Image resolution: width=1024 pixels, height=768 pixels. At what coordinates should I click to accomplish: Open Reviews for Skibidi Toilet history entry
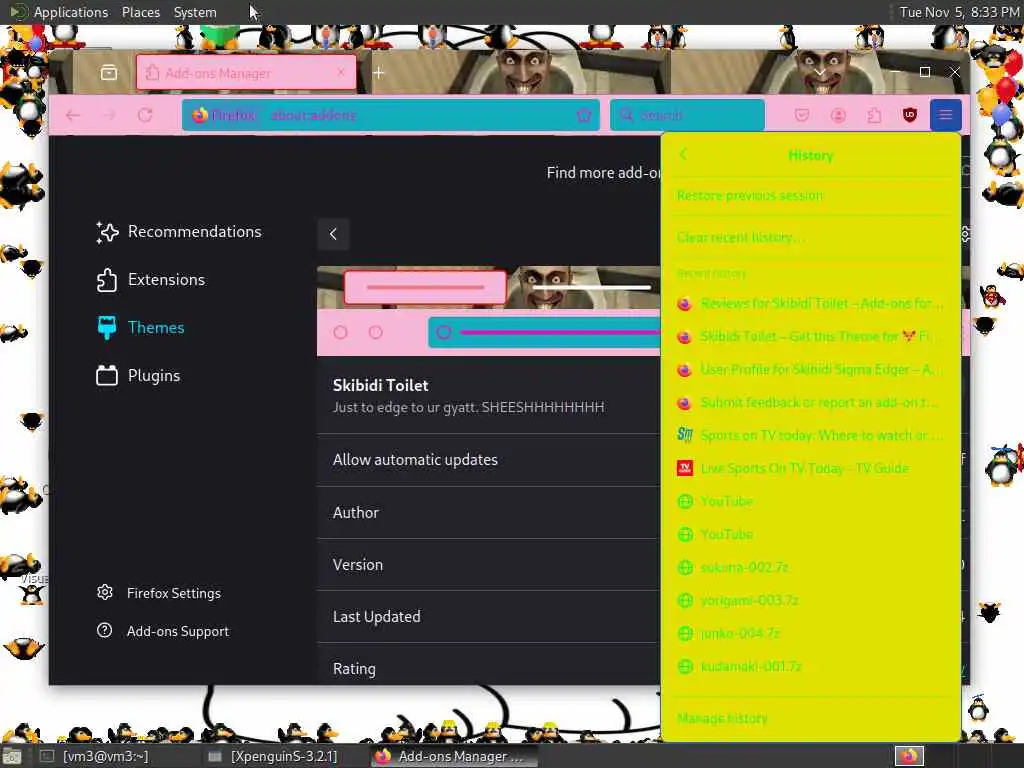point(810,304)
